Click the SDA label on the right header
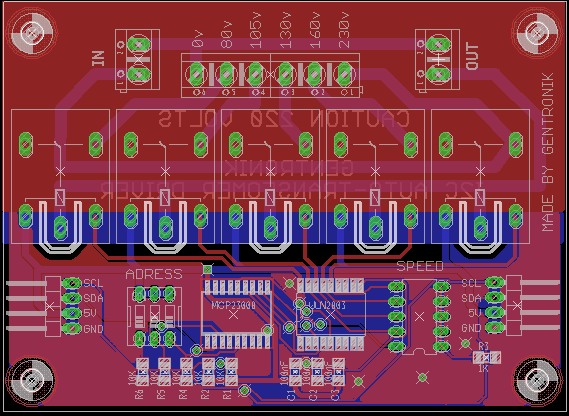569x416 pixels. [x=471, y=298]
